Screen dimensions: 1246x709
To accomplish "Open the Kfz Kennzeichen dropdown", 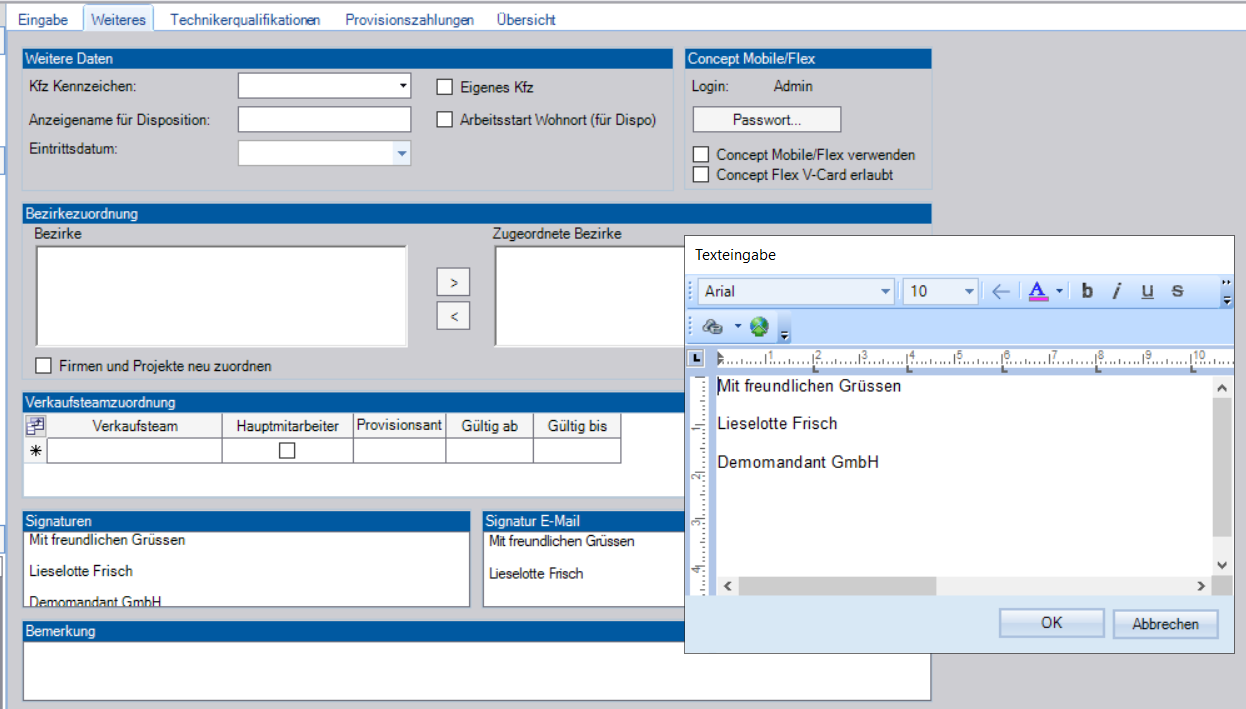I will 403,86.
